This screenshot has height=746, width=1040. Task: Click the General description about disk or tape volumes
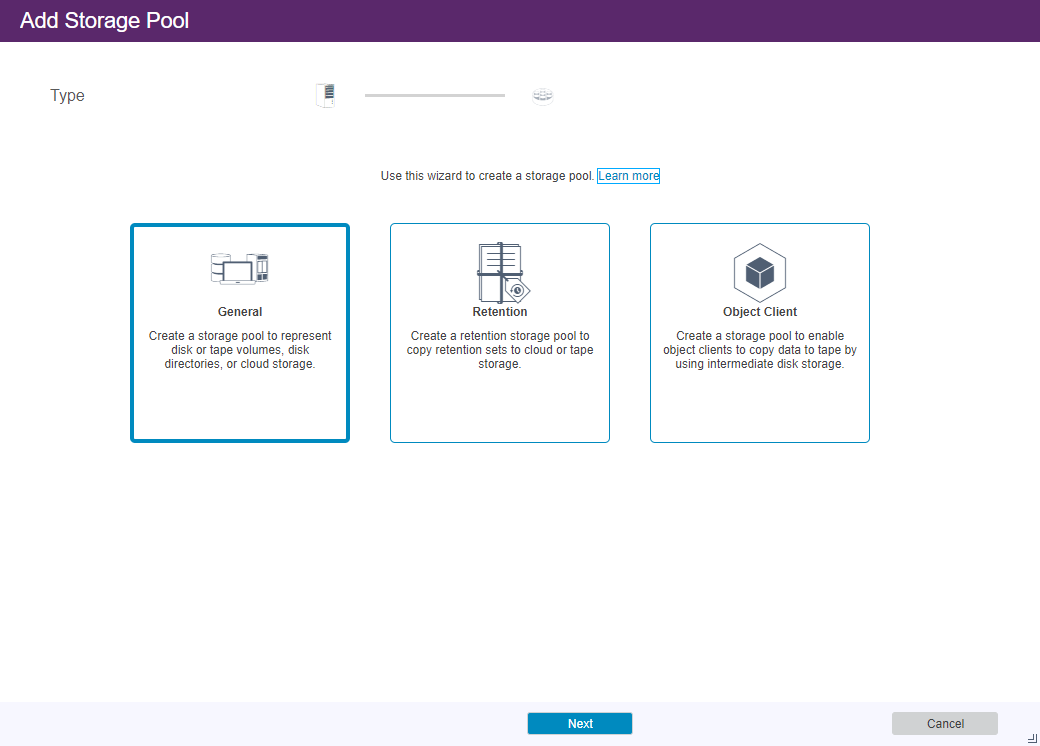pyautogui.click(x=240, y=350)
